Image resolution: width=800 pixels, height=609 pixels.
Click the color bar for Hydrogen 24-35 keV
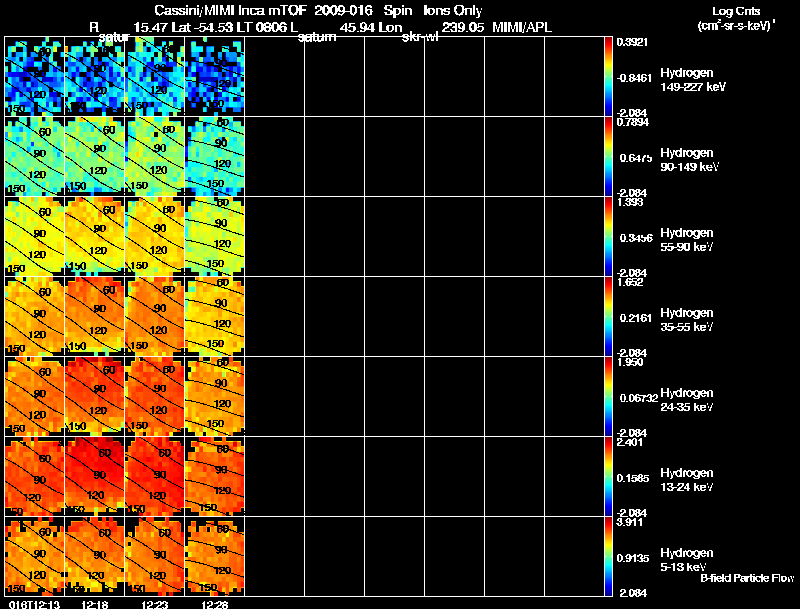[x=608, y=397]
